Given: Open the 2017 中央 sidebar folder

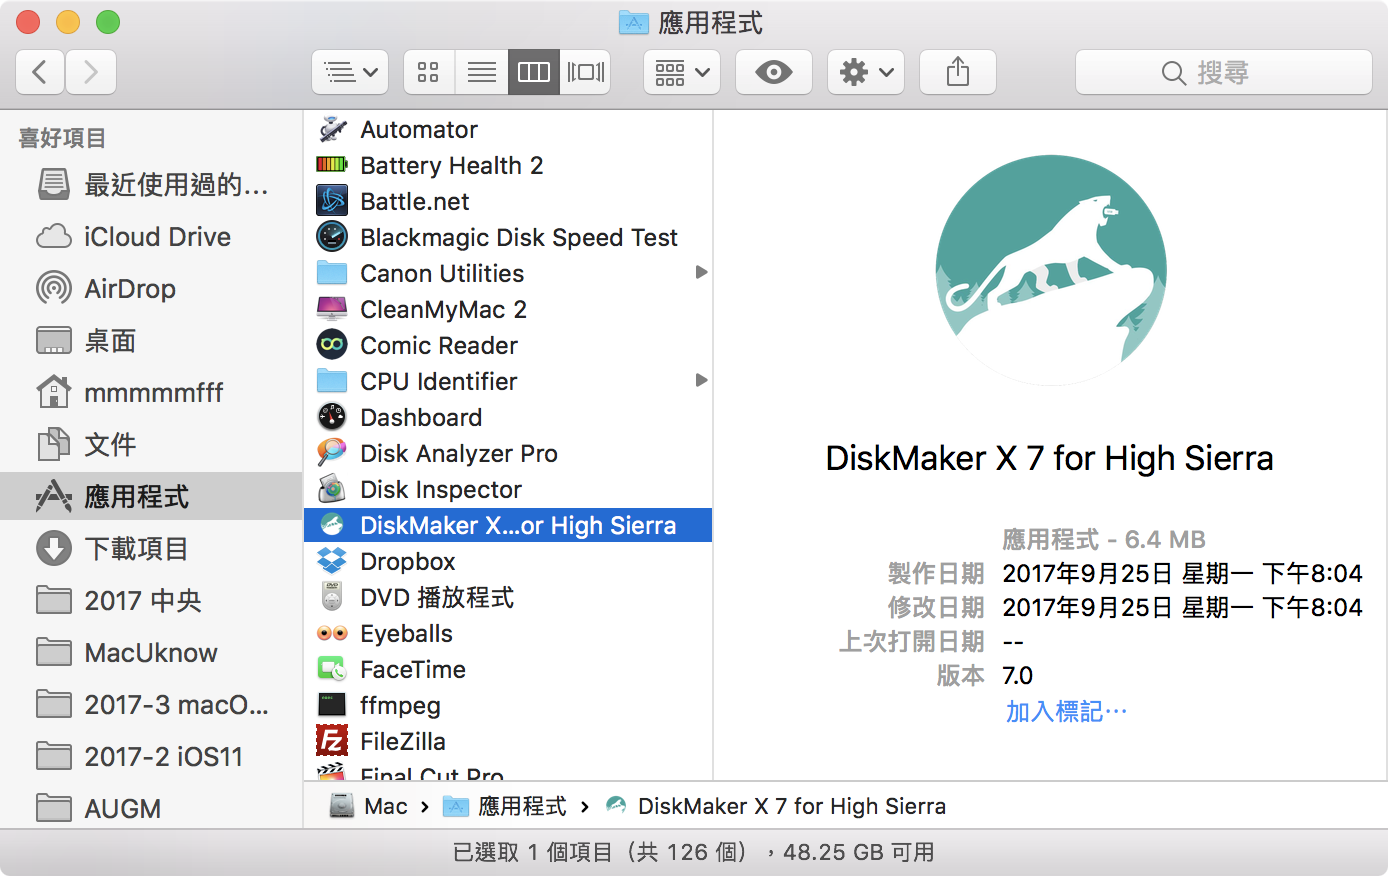Looking at the screenshot, I should click(x=151, y=601).
